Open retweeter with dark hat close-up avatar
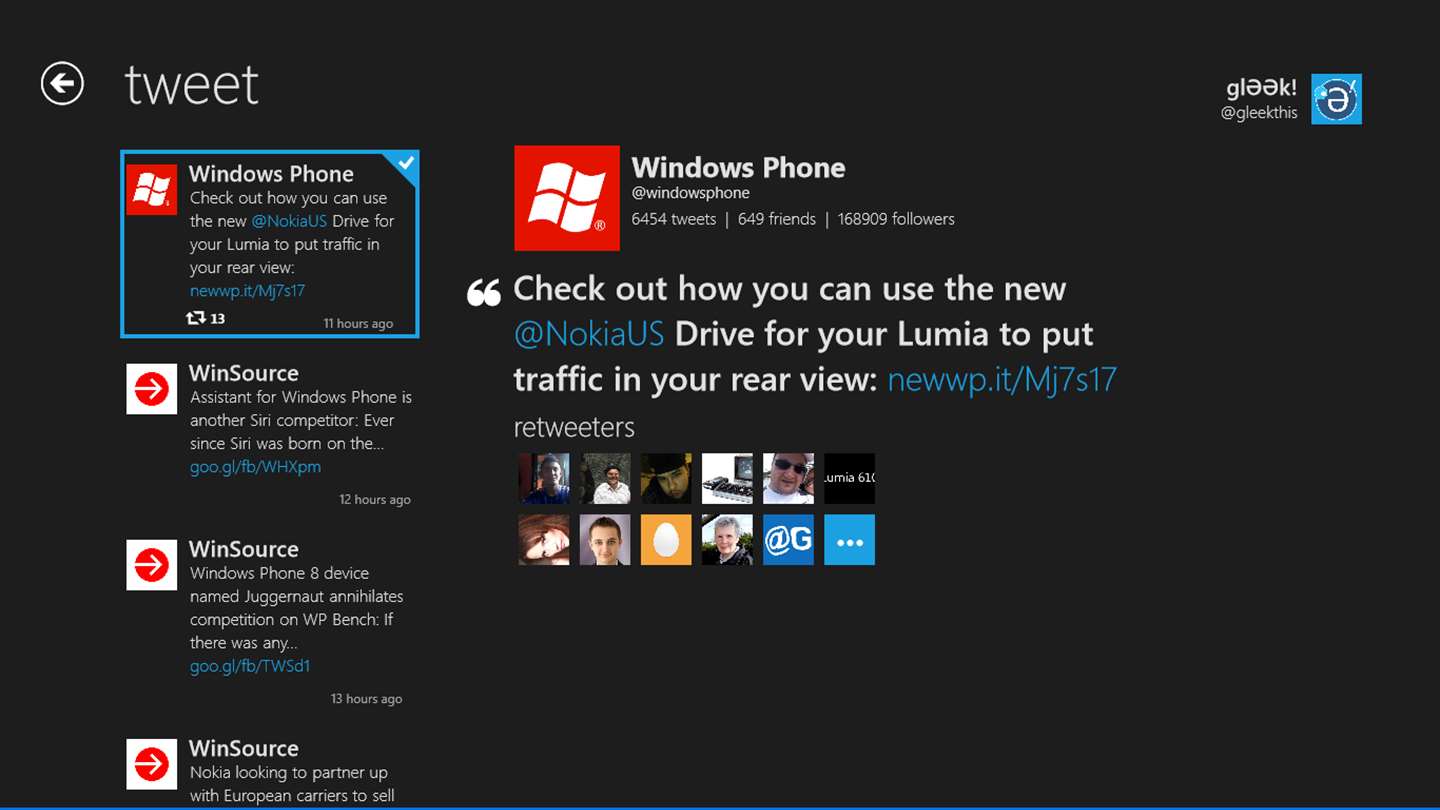 (666, 478)
